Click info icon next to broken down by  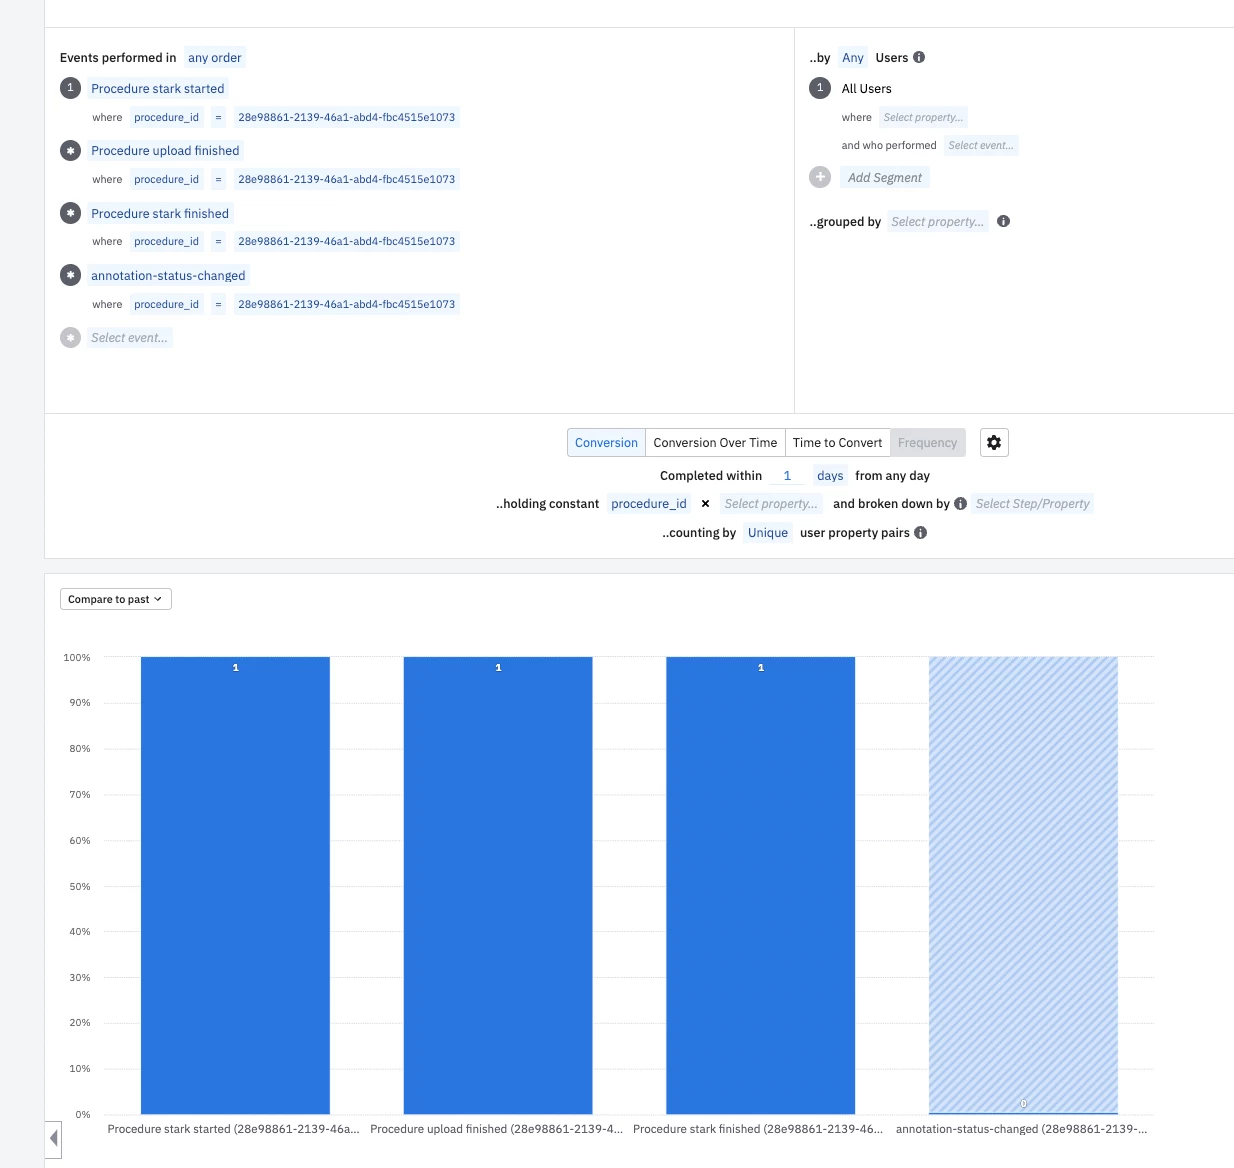click(960, 504)
